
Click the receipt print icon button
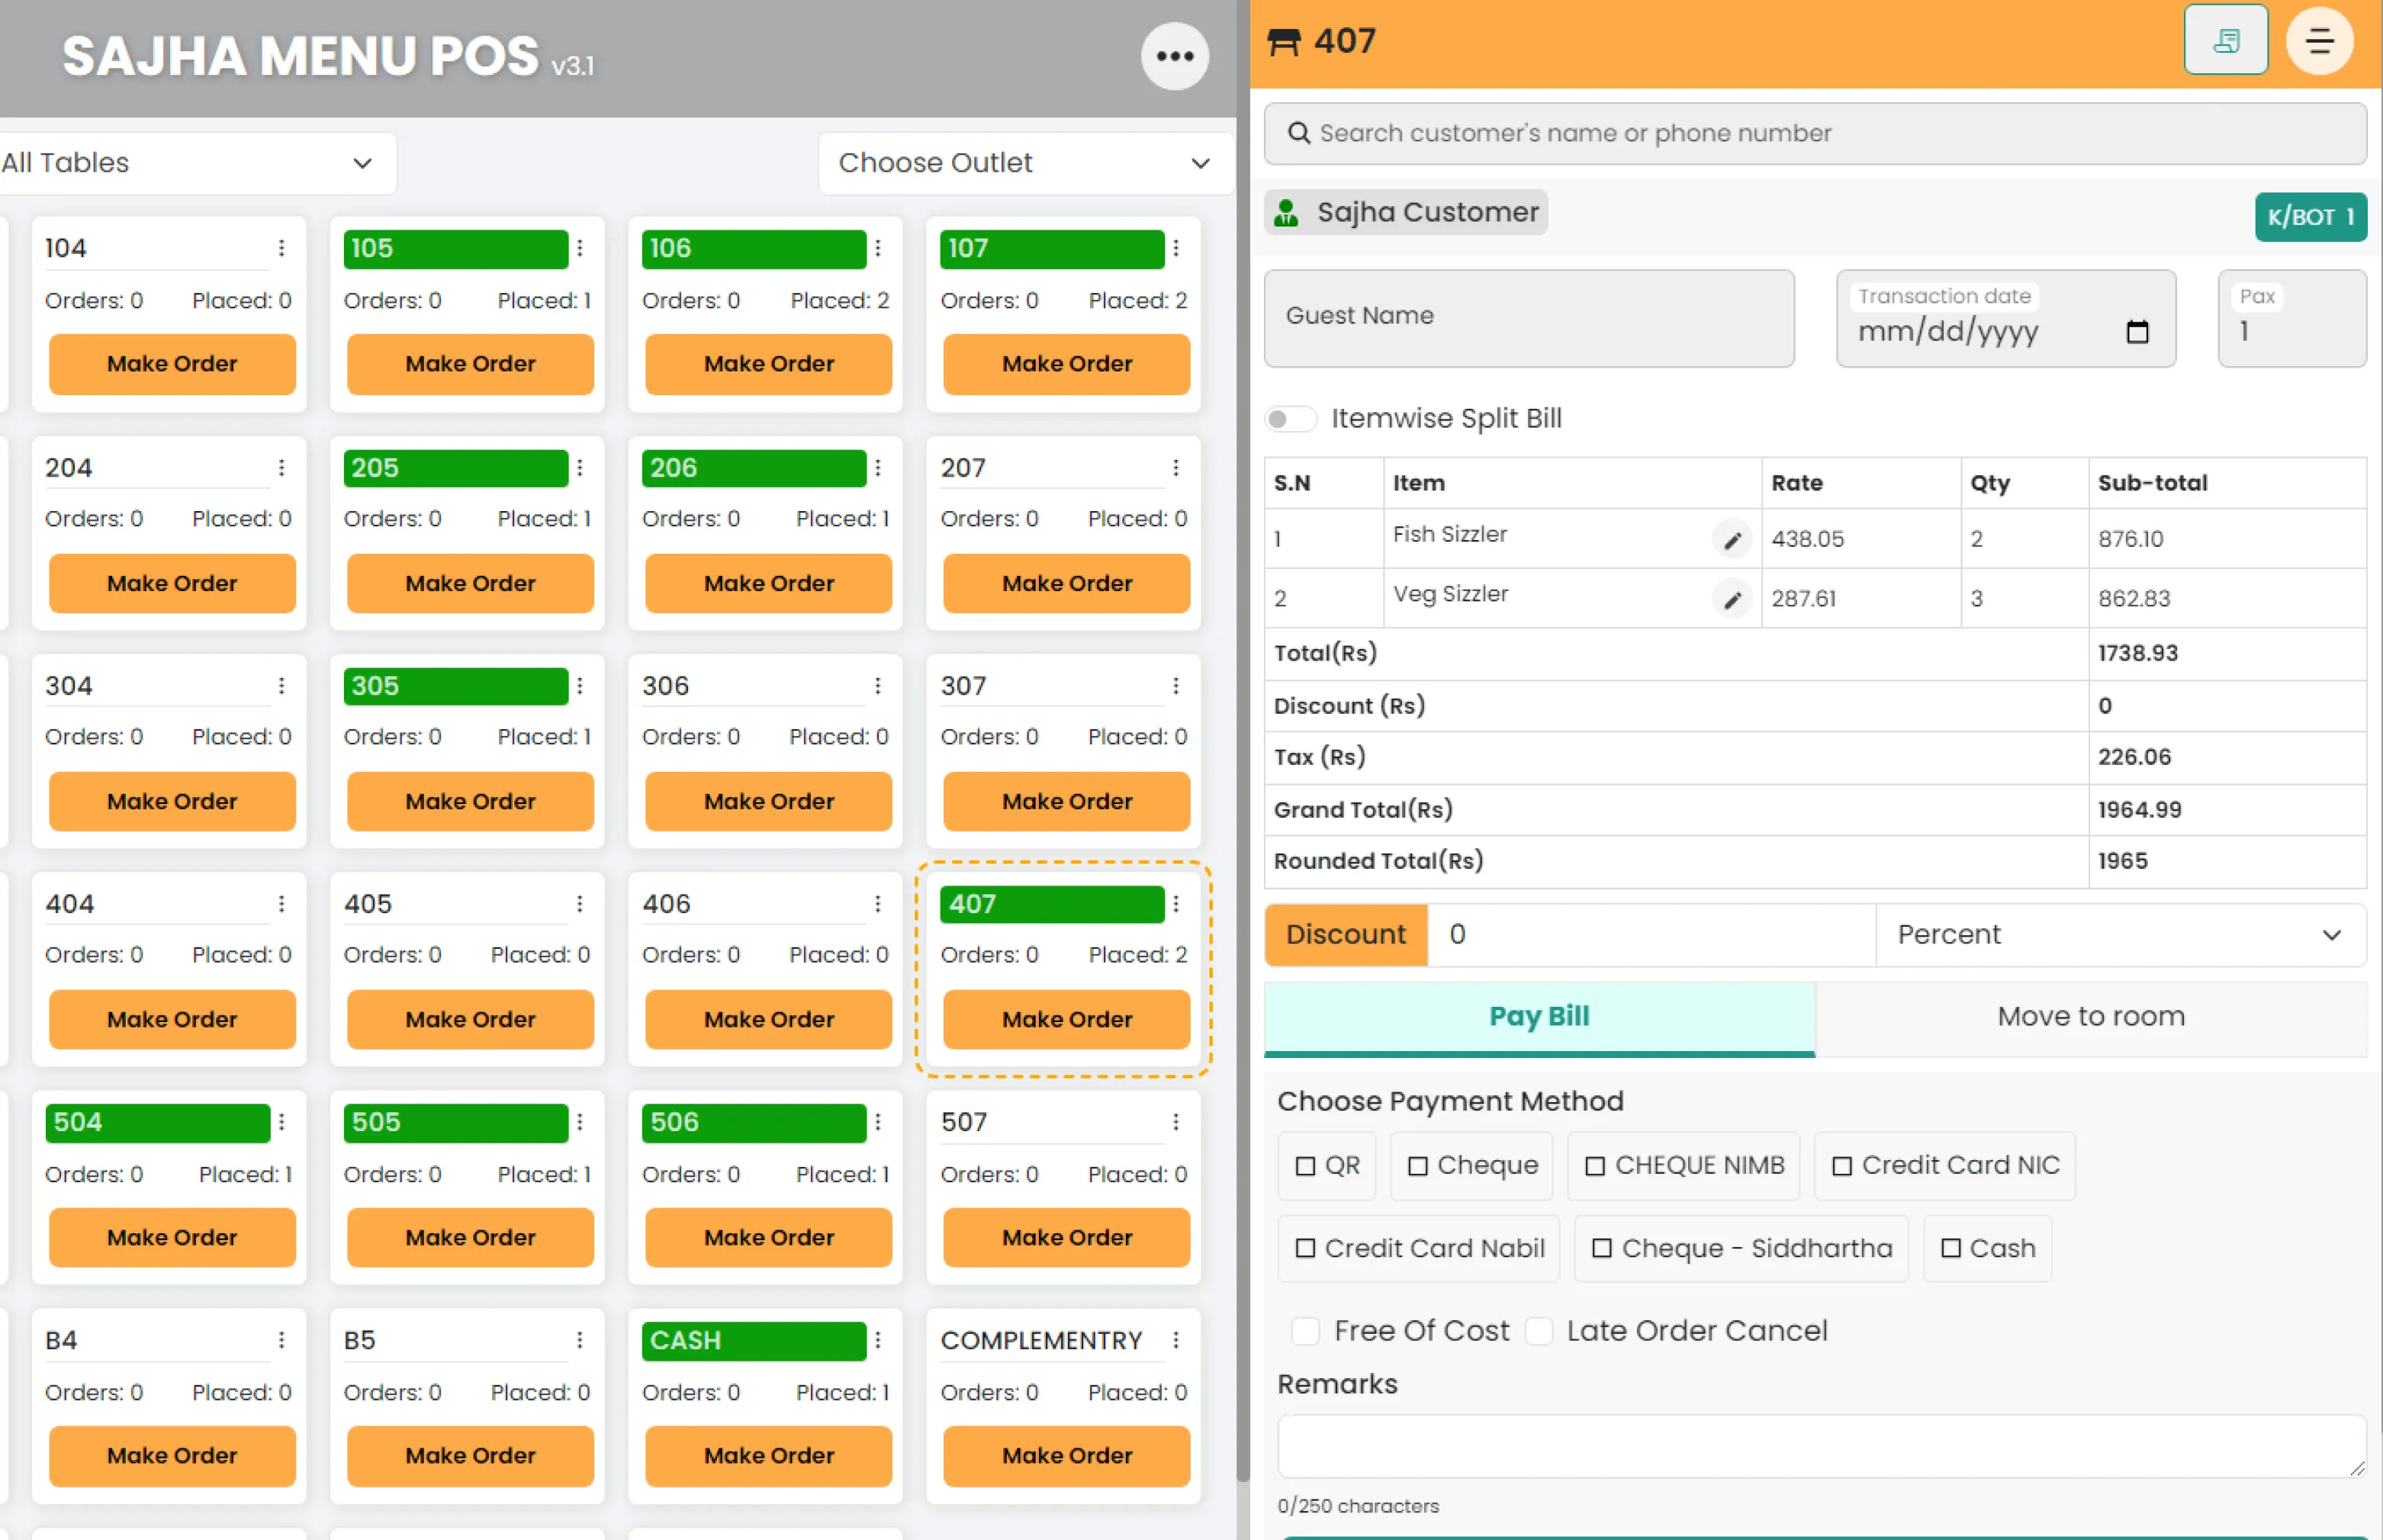(2225, 40)
